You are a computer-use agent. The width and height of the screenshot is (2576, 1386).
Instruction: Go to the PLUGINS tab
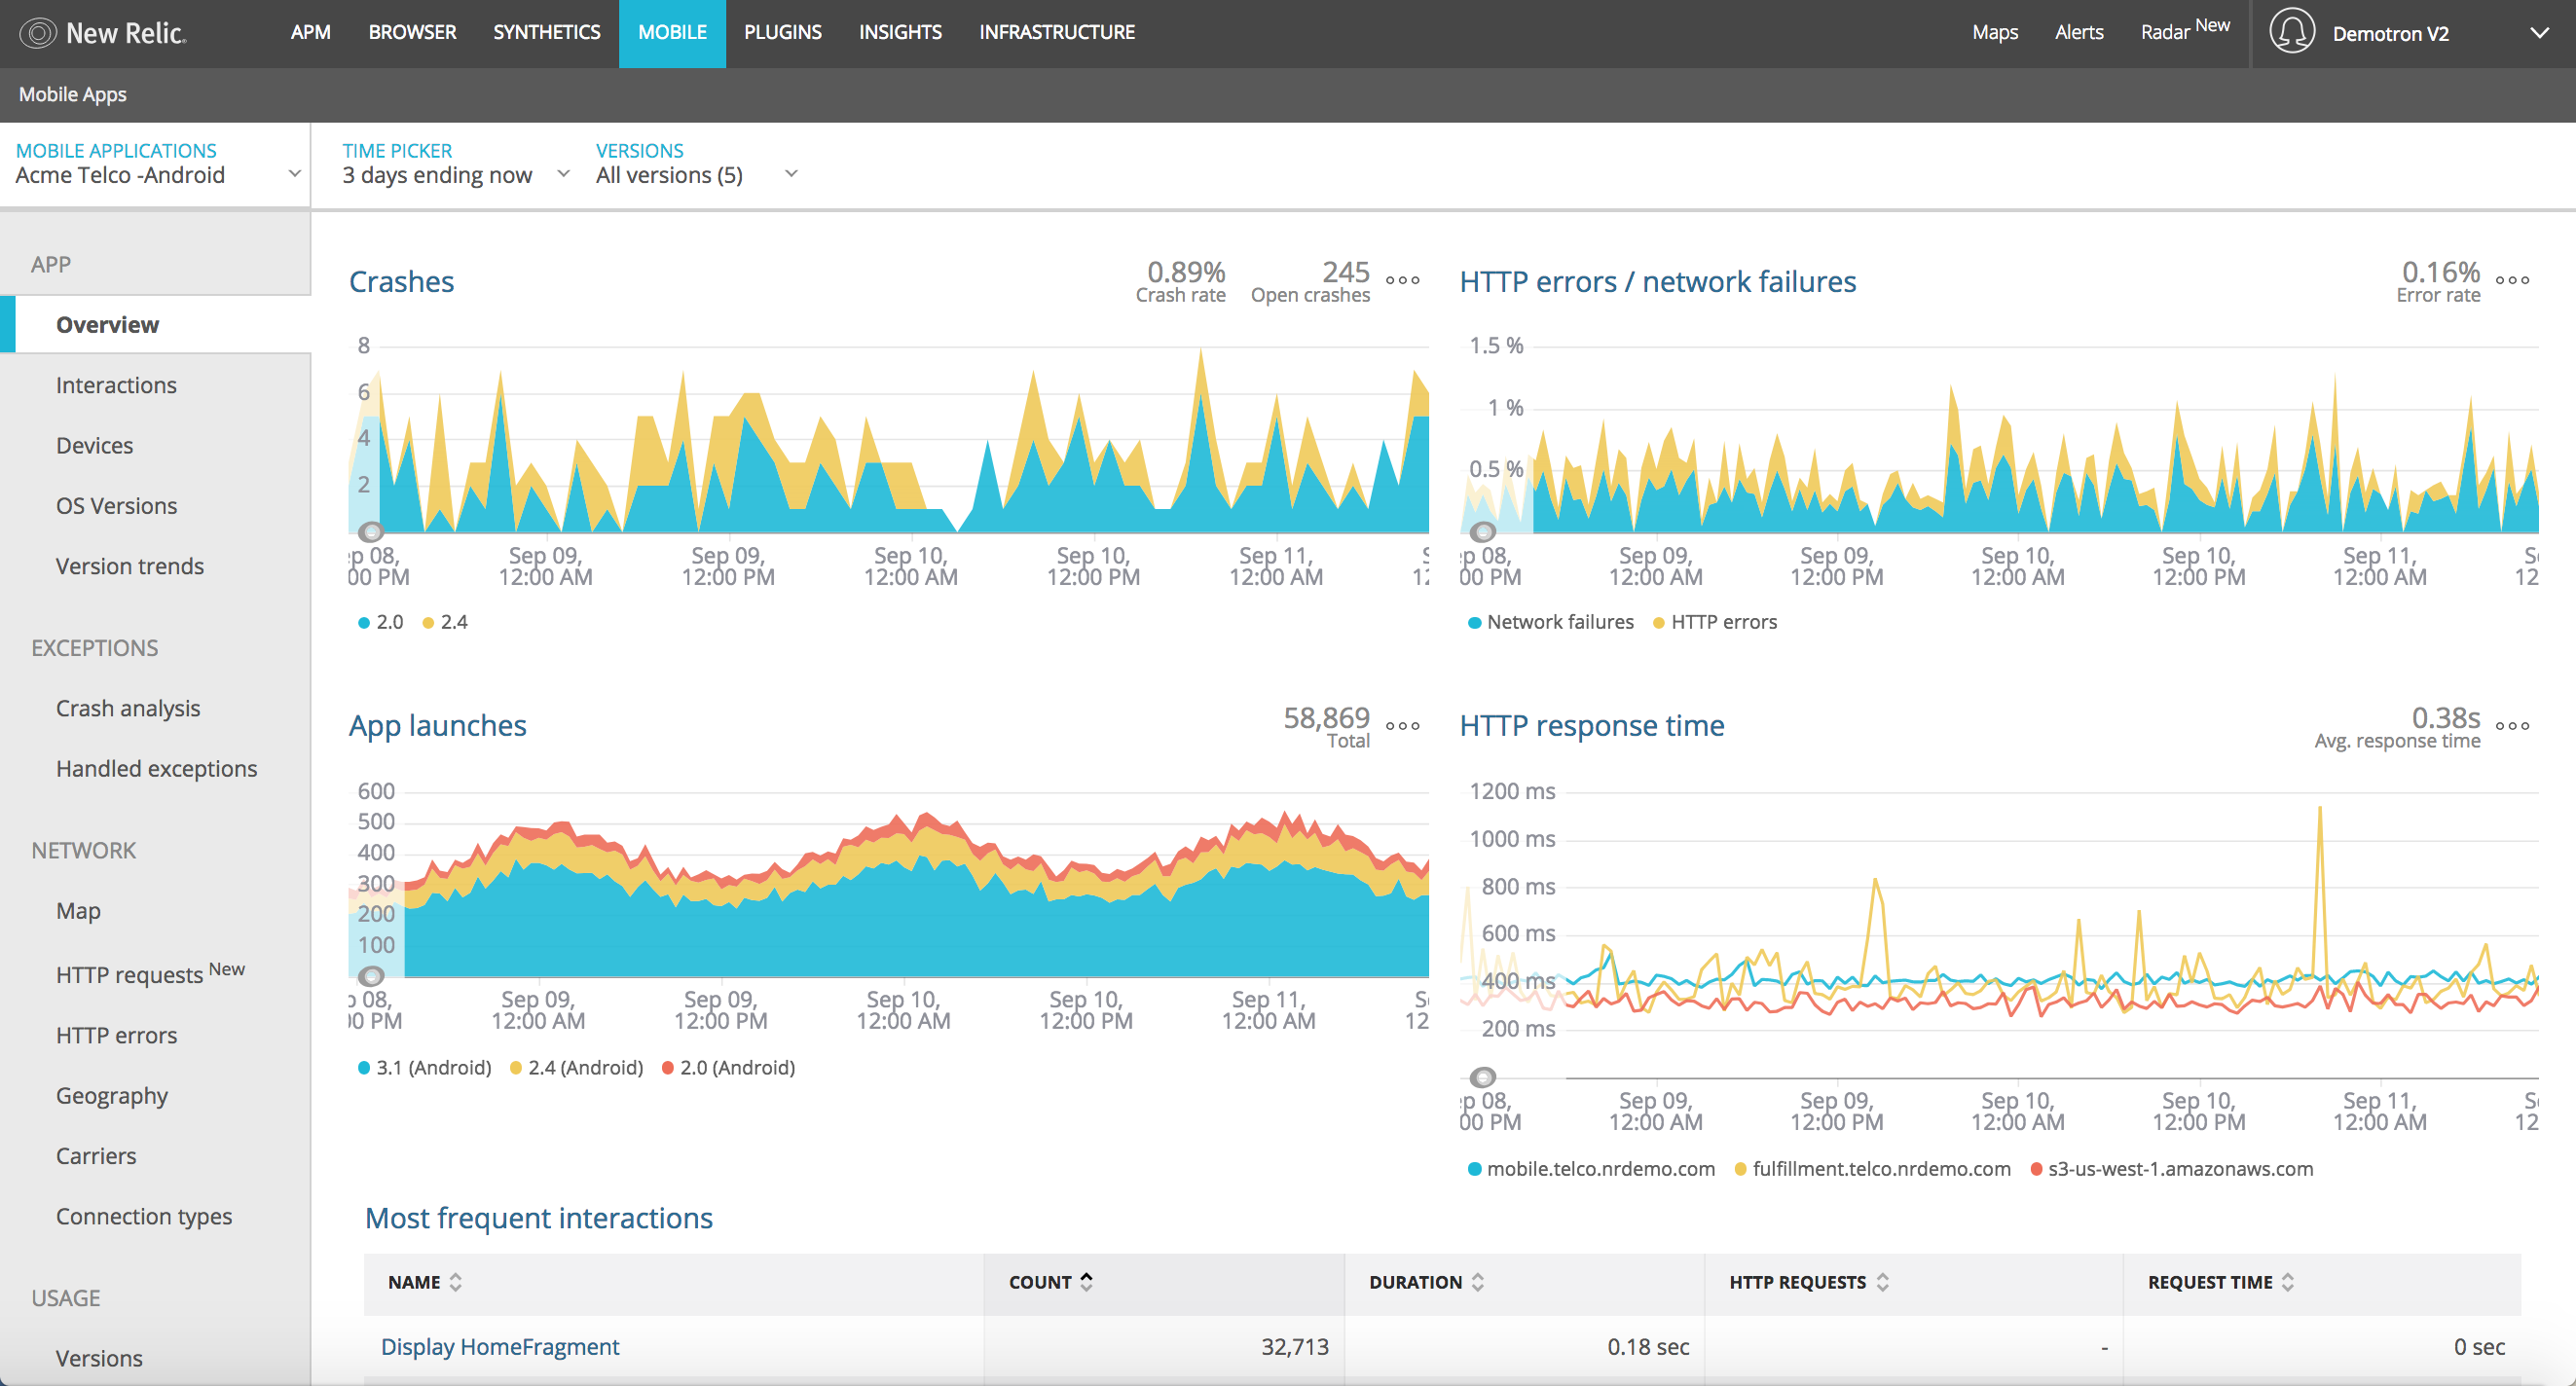tap(783, 32)
